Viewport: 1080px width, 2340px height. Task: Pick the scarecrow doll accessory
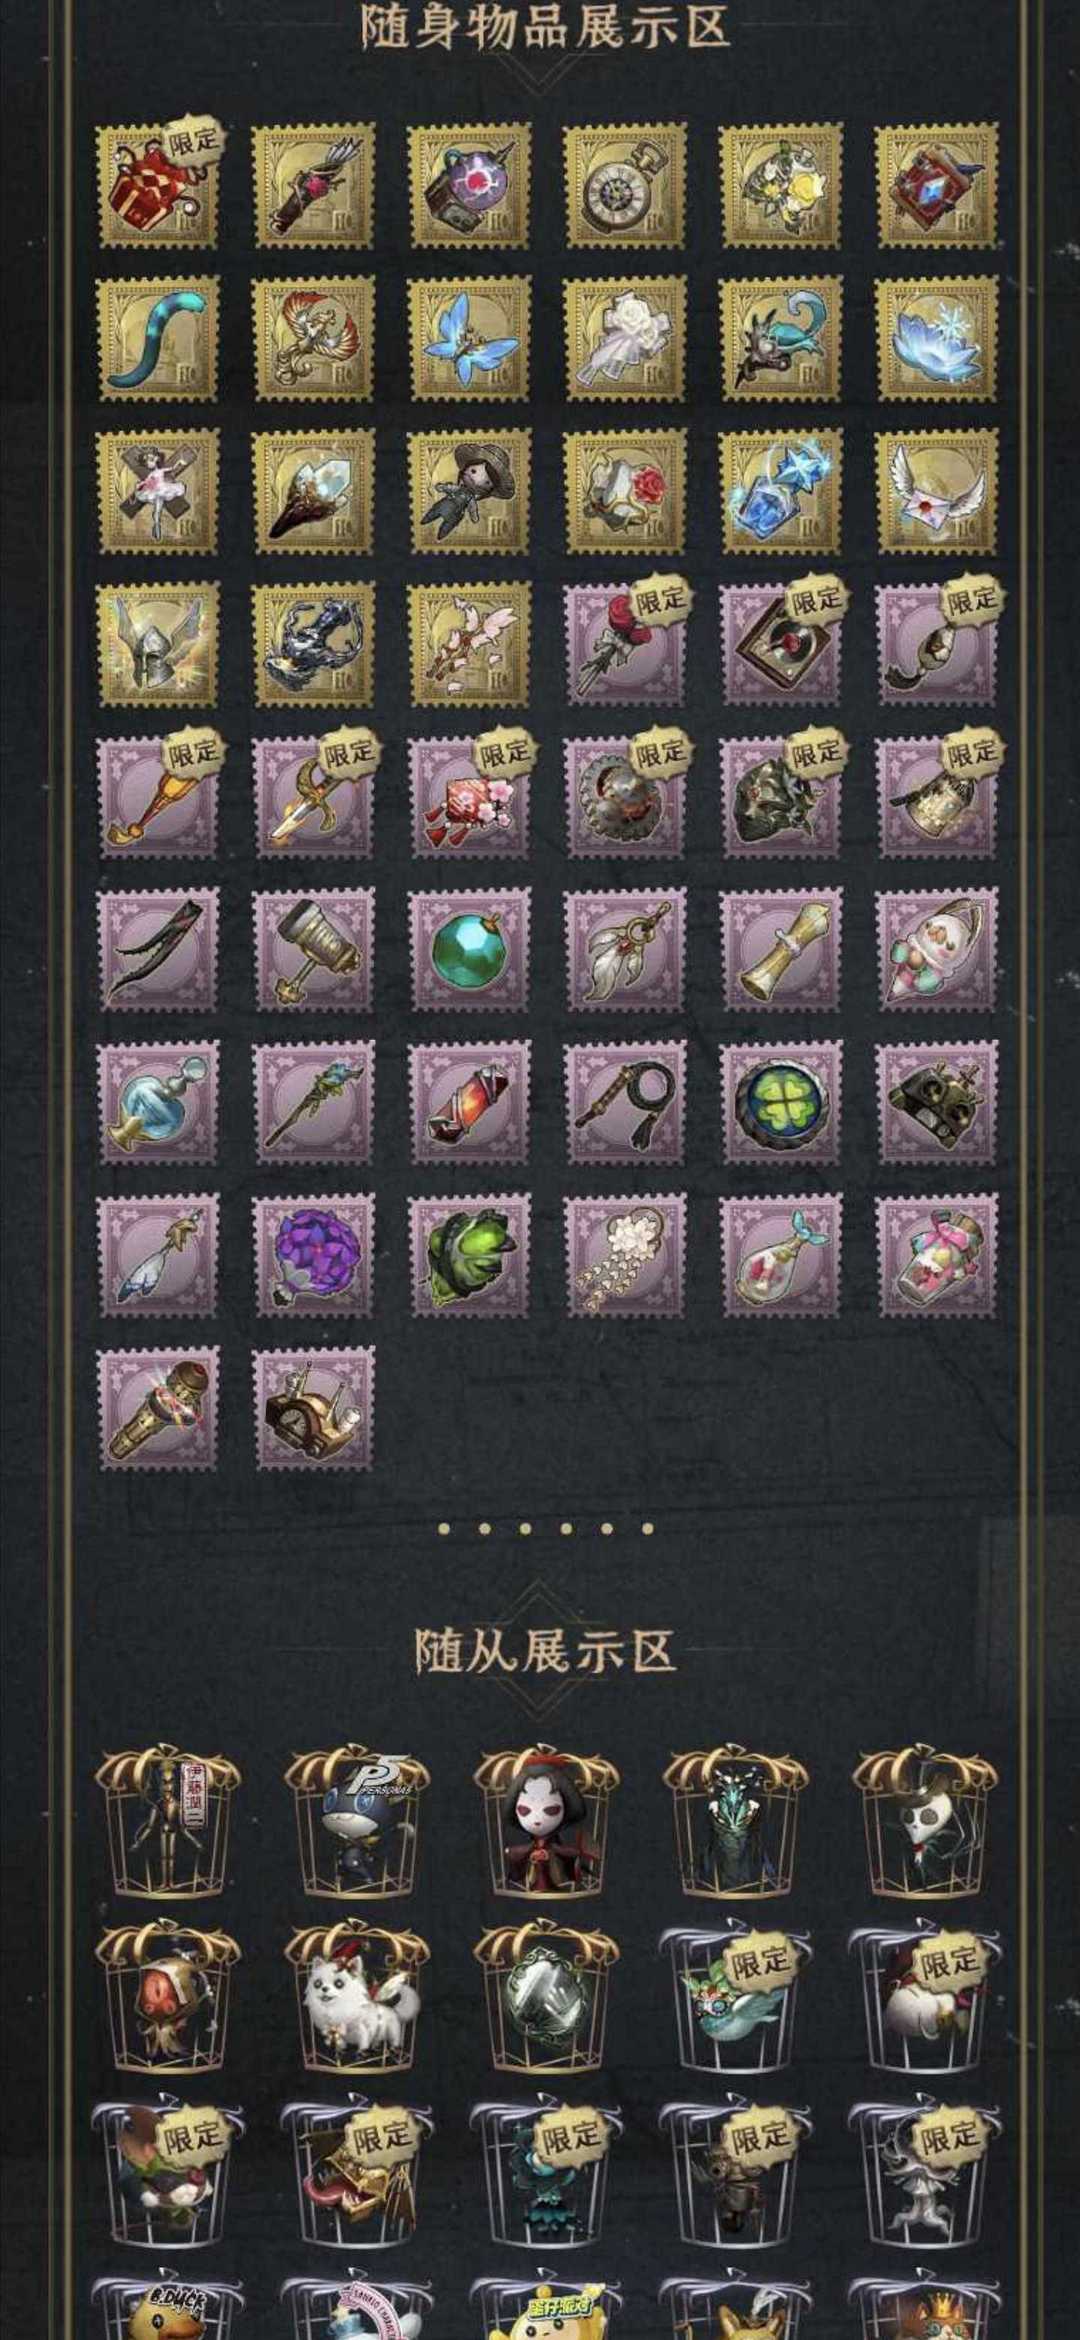[470, 492]
